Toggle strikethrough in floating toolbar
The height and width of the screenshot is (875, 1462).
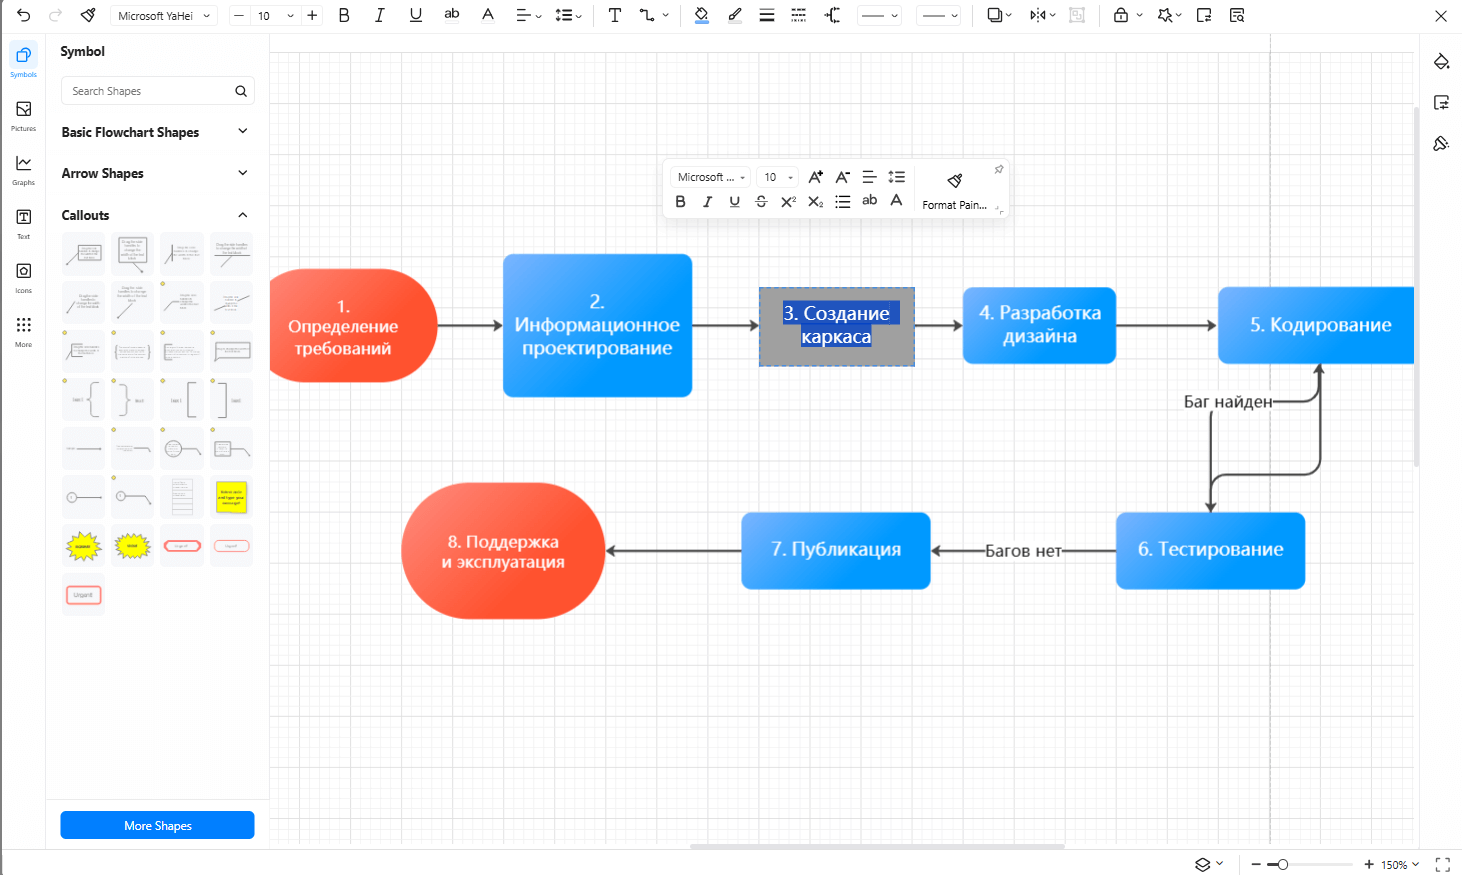[x=761, y=201]
